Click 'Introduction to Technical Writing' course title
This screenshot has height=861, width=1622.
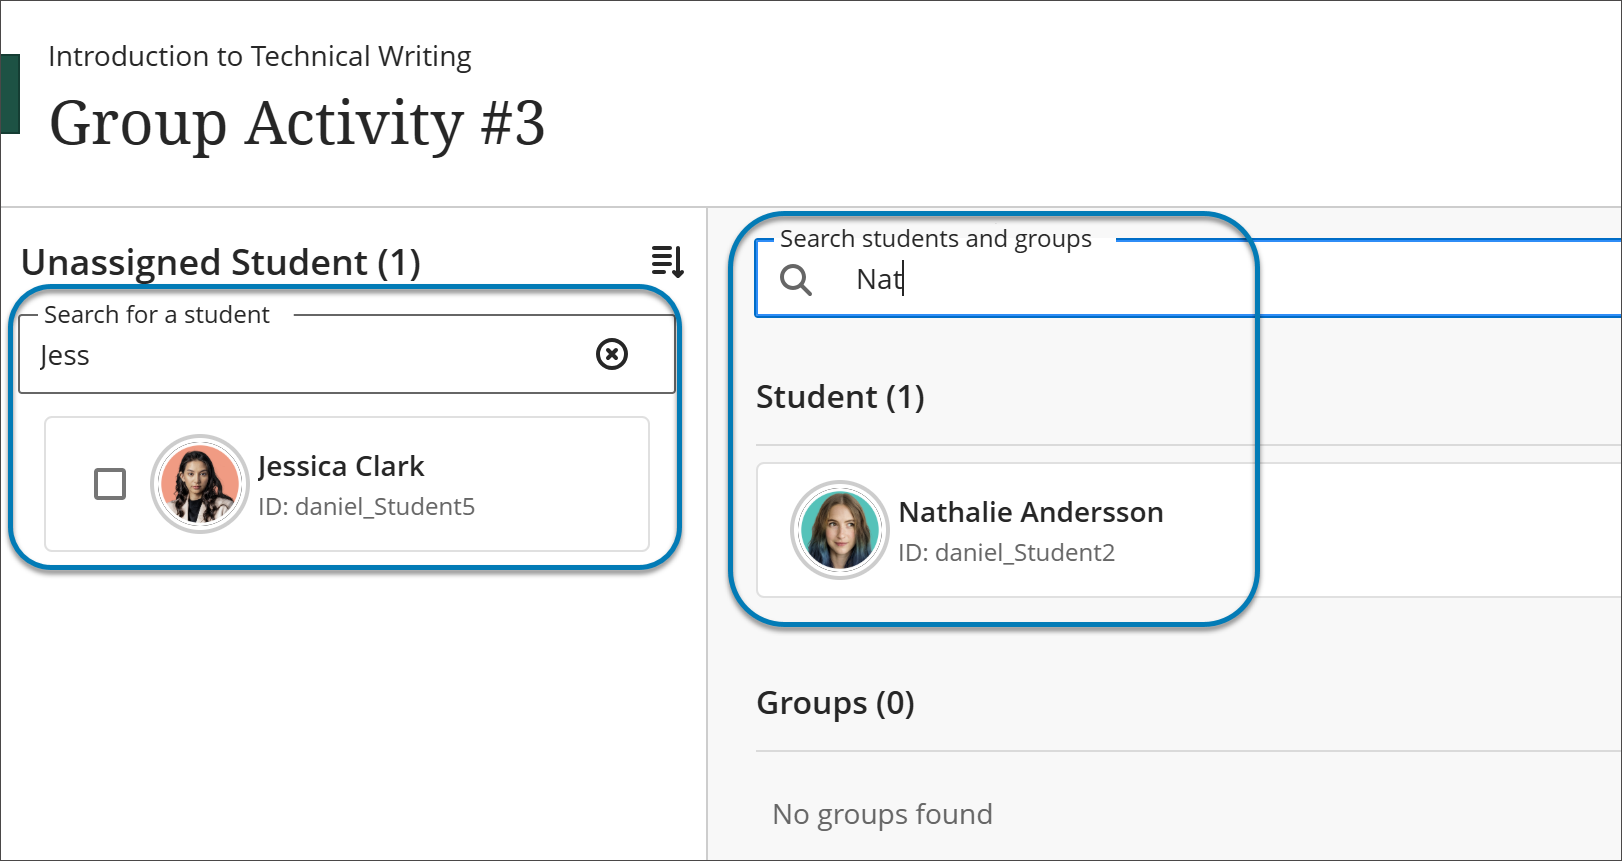pyautogui.click(x=260, y=56)
